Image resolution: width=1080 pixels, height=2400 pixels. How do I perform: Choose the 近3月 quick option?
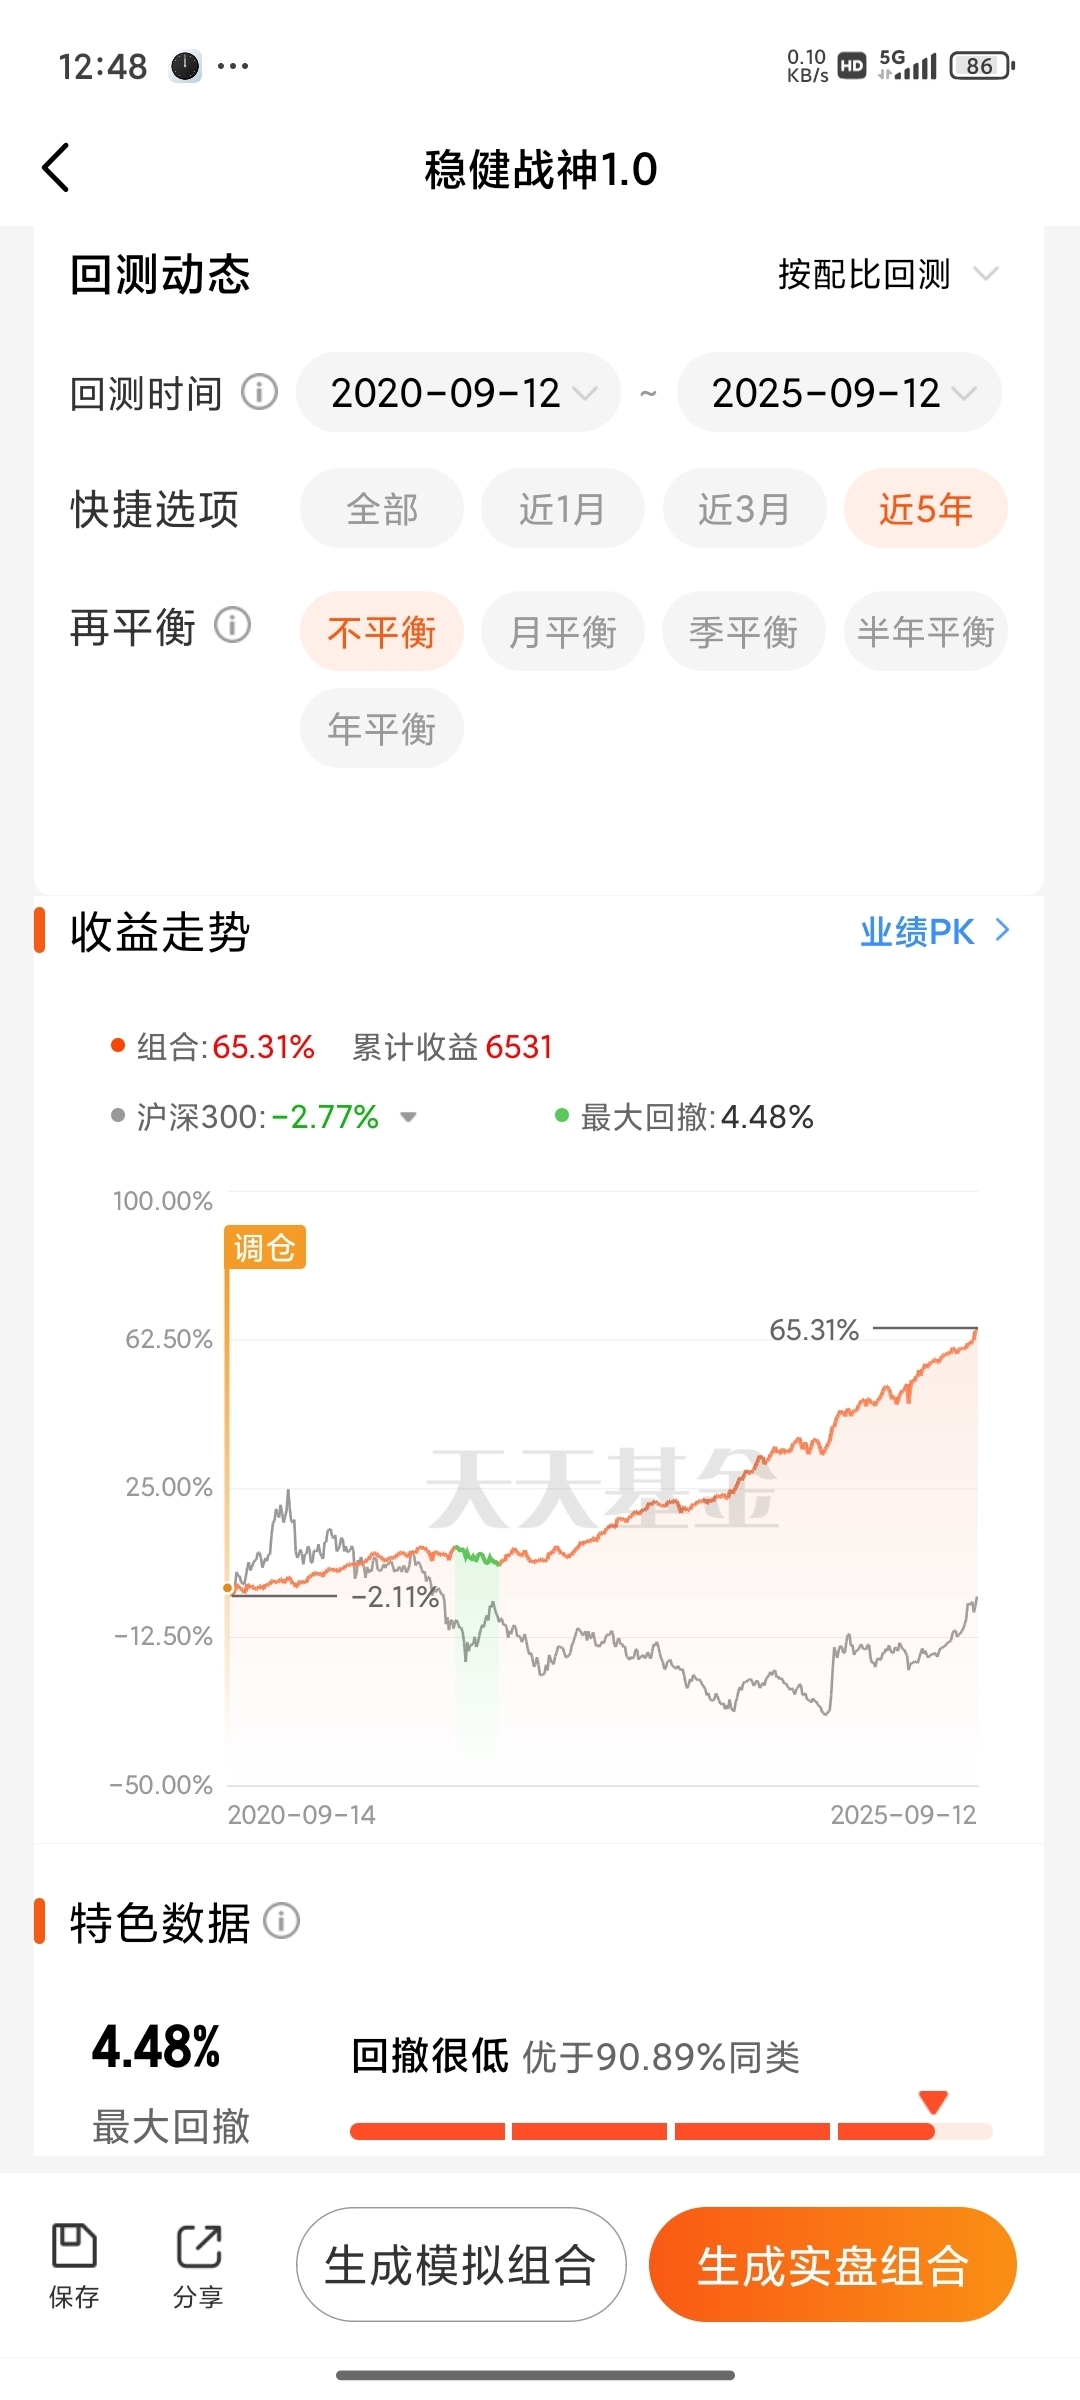pyautogui.click(x=745, y=508)
